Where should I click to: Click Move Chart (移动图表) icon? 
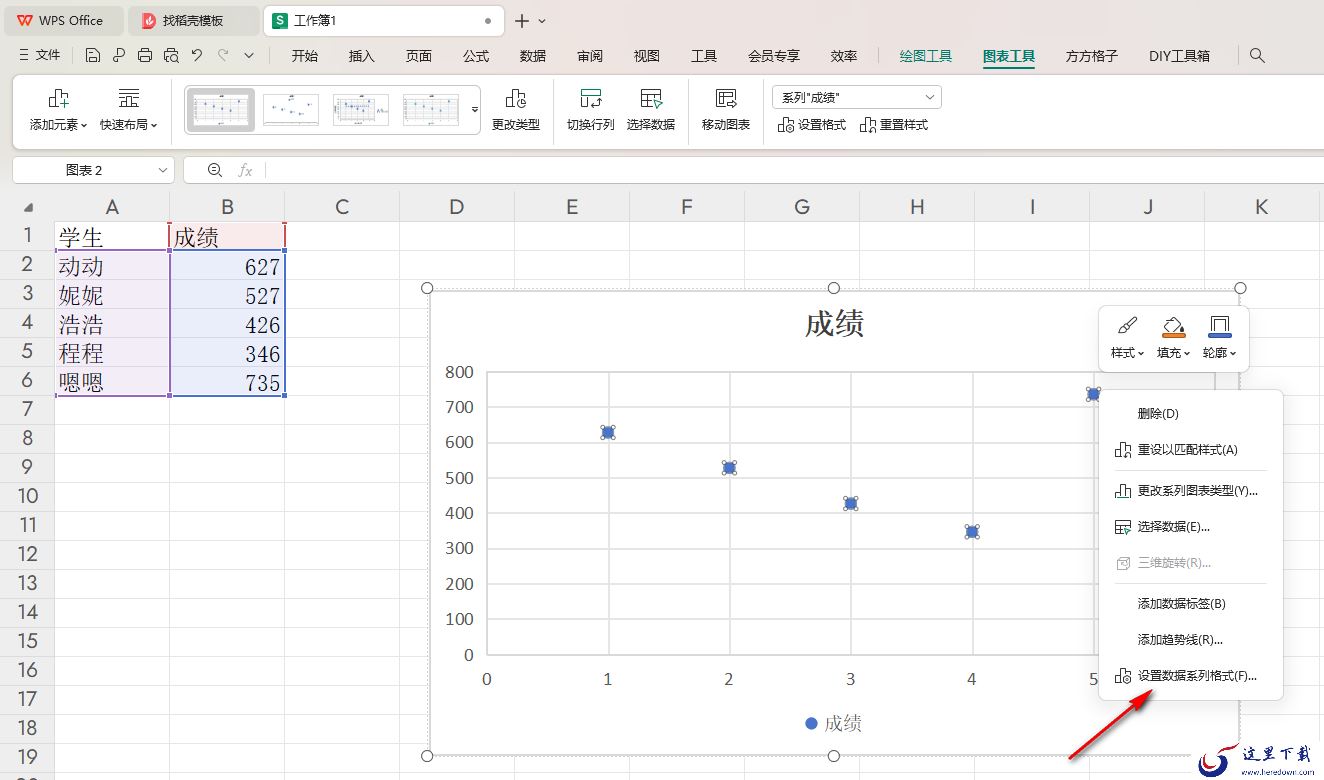click(x=726, y=98)
